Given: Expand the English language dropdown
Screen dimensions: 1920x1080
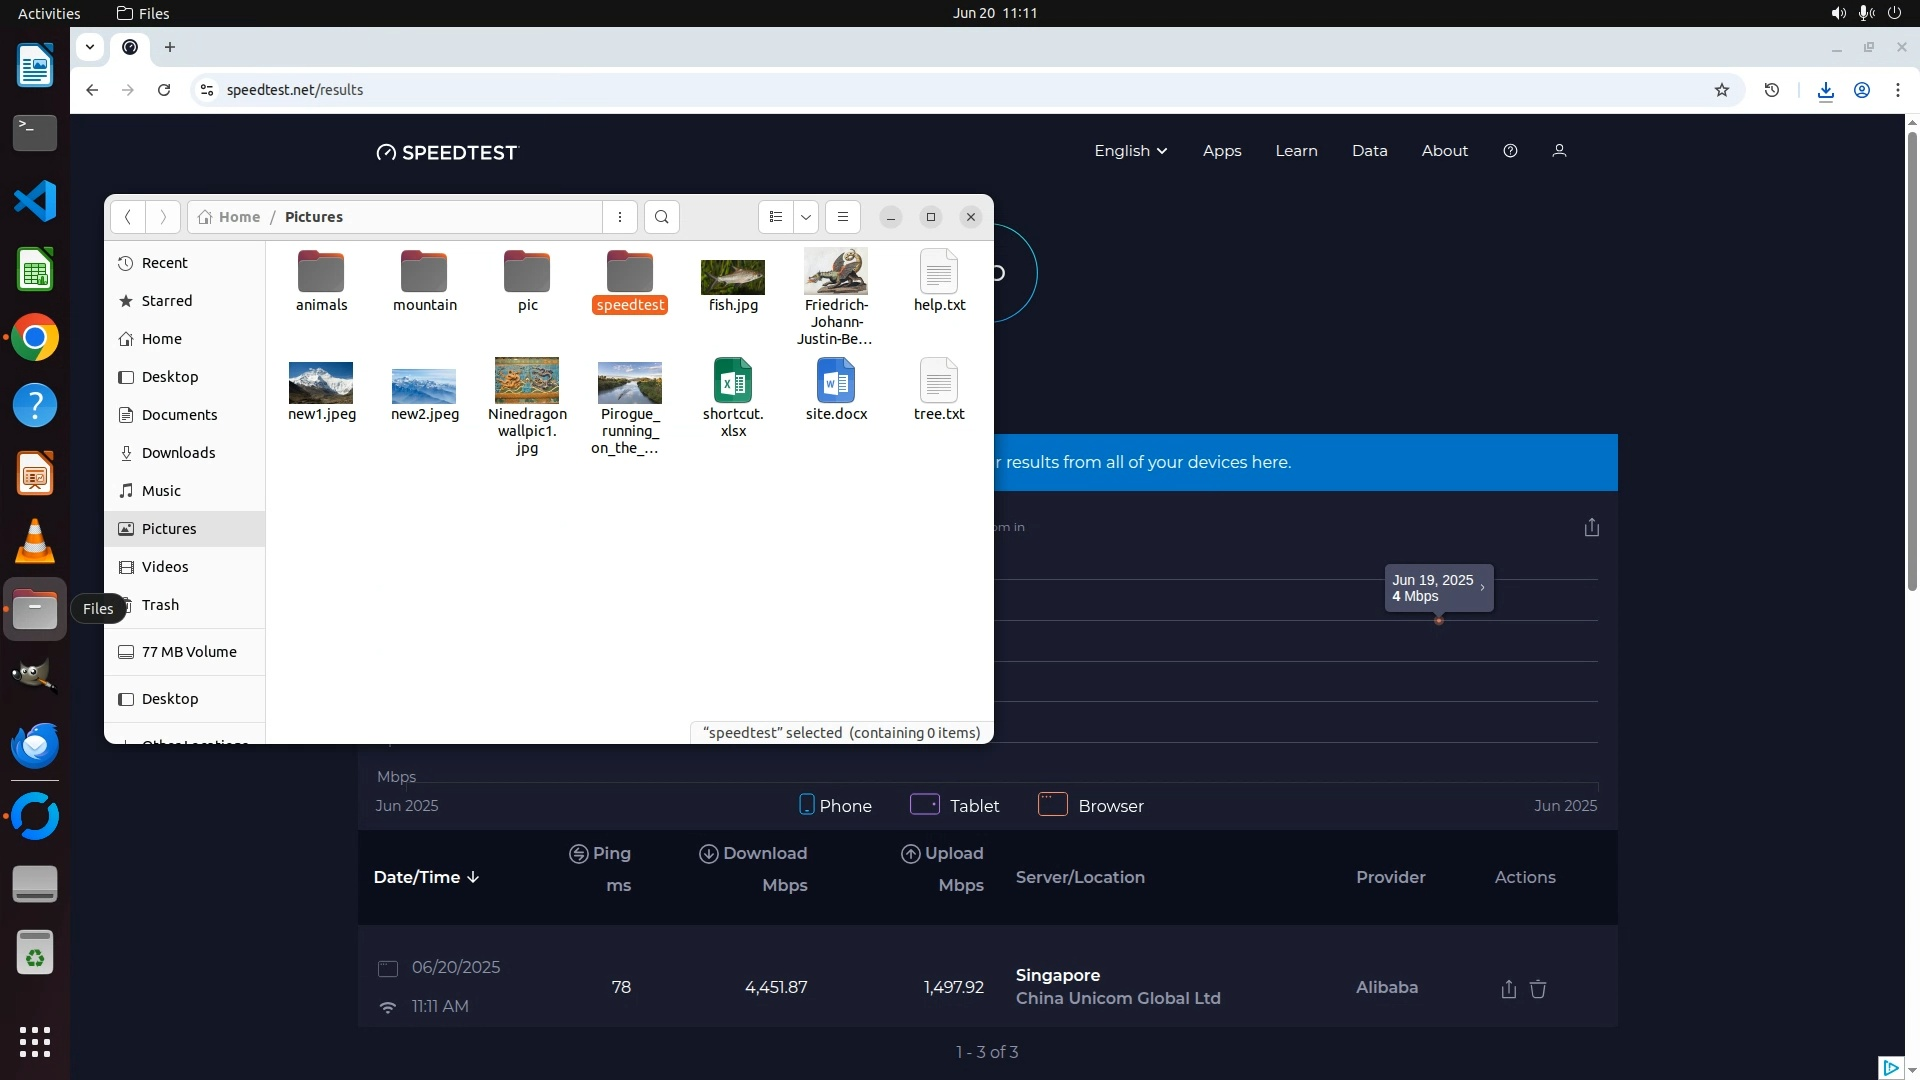Looking at the screenshot, I should coord(1130,151).
